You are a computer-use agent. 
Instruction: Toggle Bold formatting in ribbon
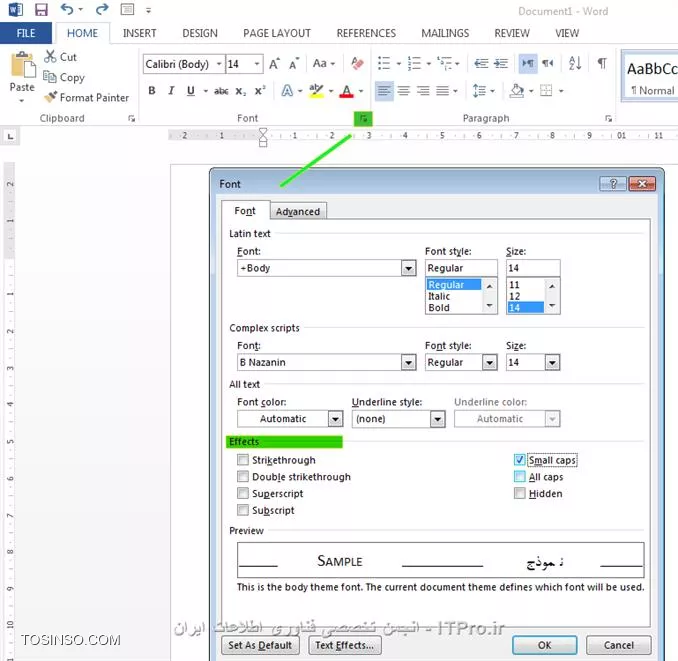click(x=152, y=91)
